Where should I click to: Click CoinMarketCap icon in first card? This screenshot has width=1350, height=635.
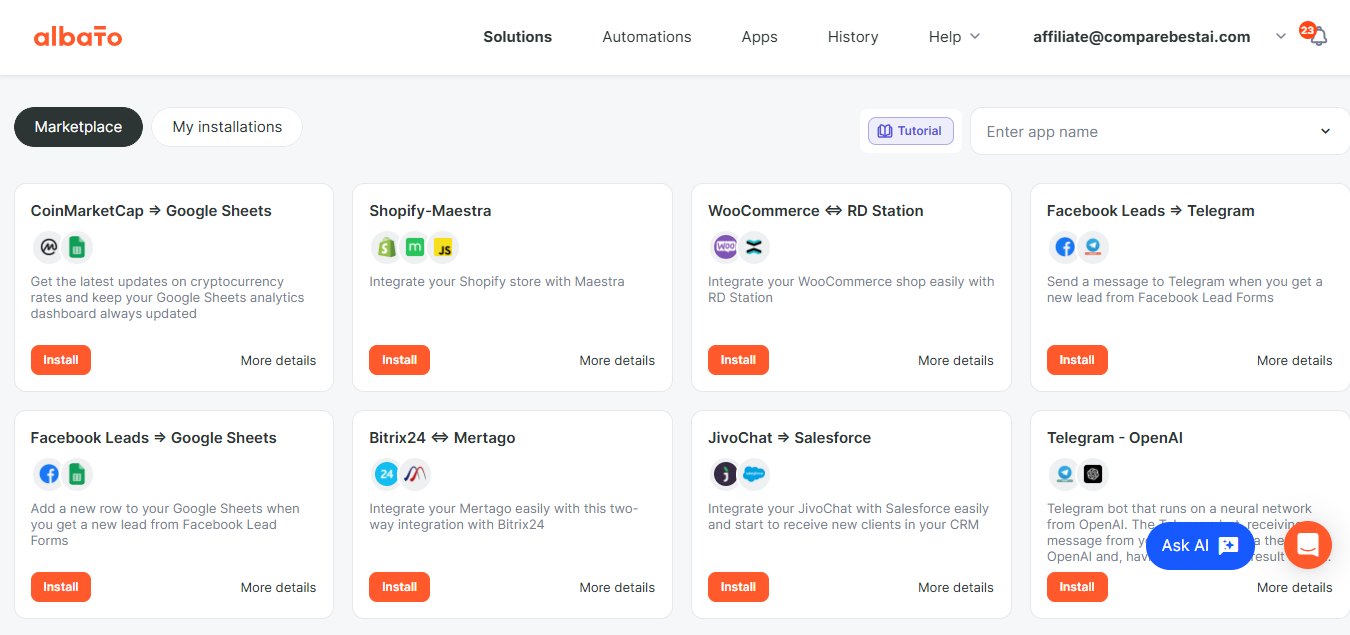(48, 247)
